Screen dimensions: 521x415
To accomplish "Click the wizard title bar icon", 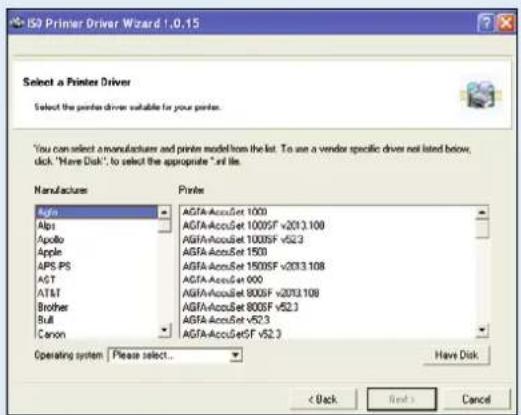I will (x=17, y=23).
